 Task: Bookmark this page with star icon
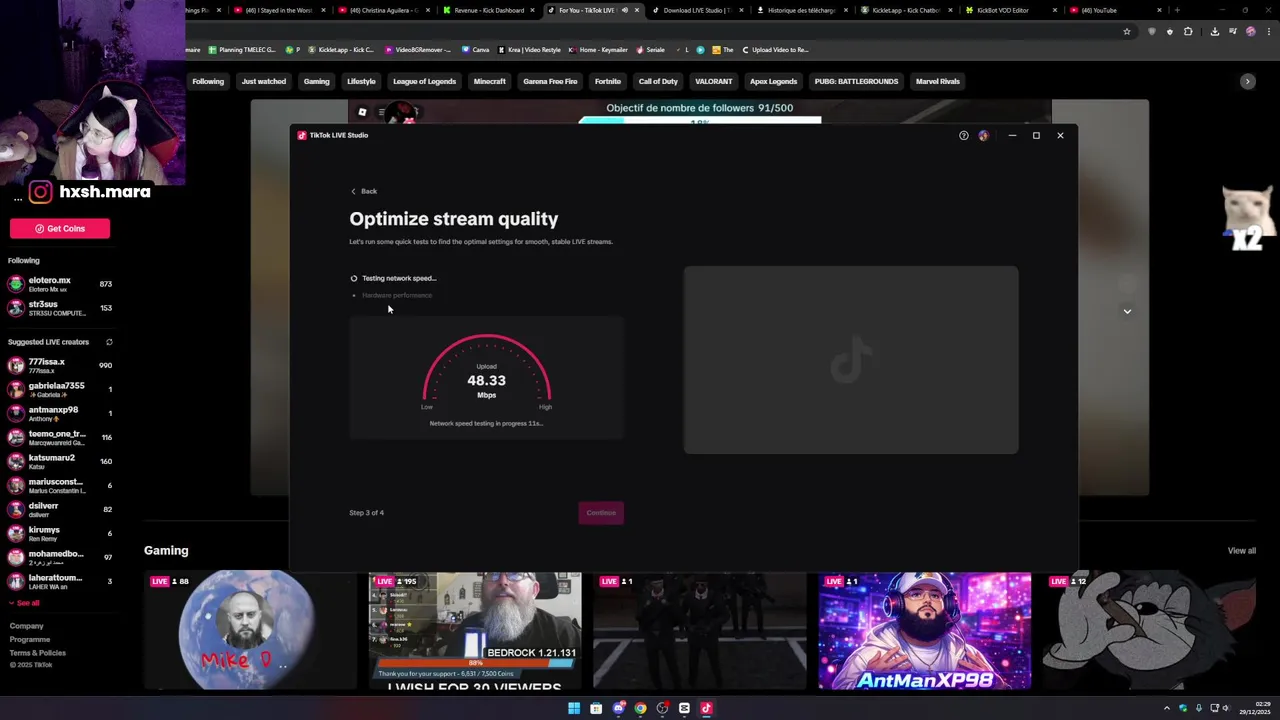point(1127,31)
